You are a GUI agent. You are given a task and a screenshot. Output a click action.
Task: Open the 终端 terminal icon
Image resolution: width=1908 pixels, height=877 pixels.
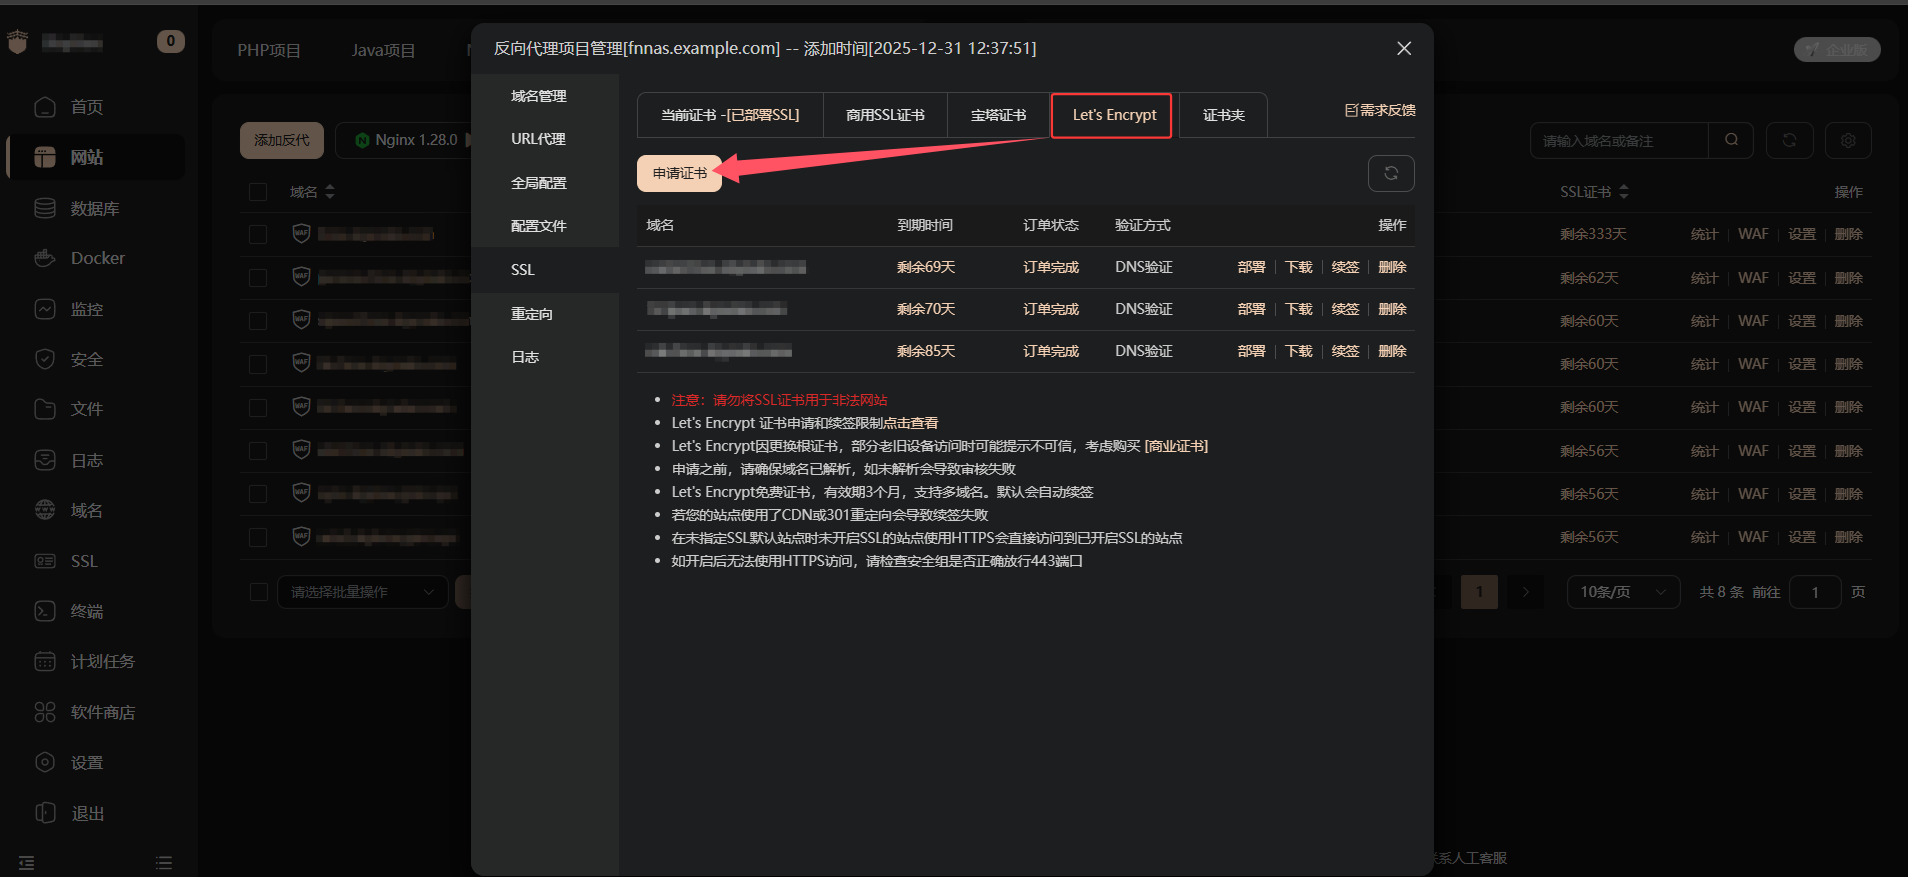(45, 611)
